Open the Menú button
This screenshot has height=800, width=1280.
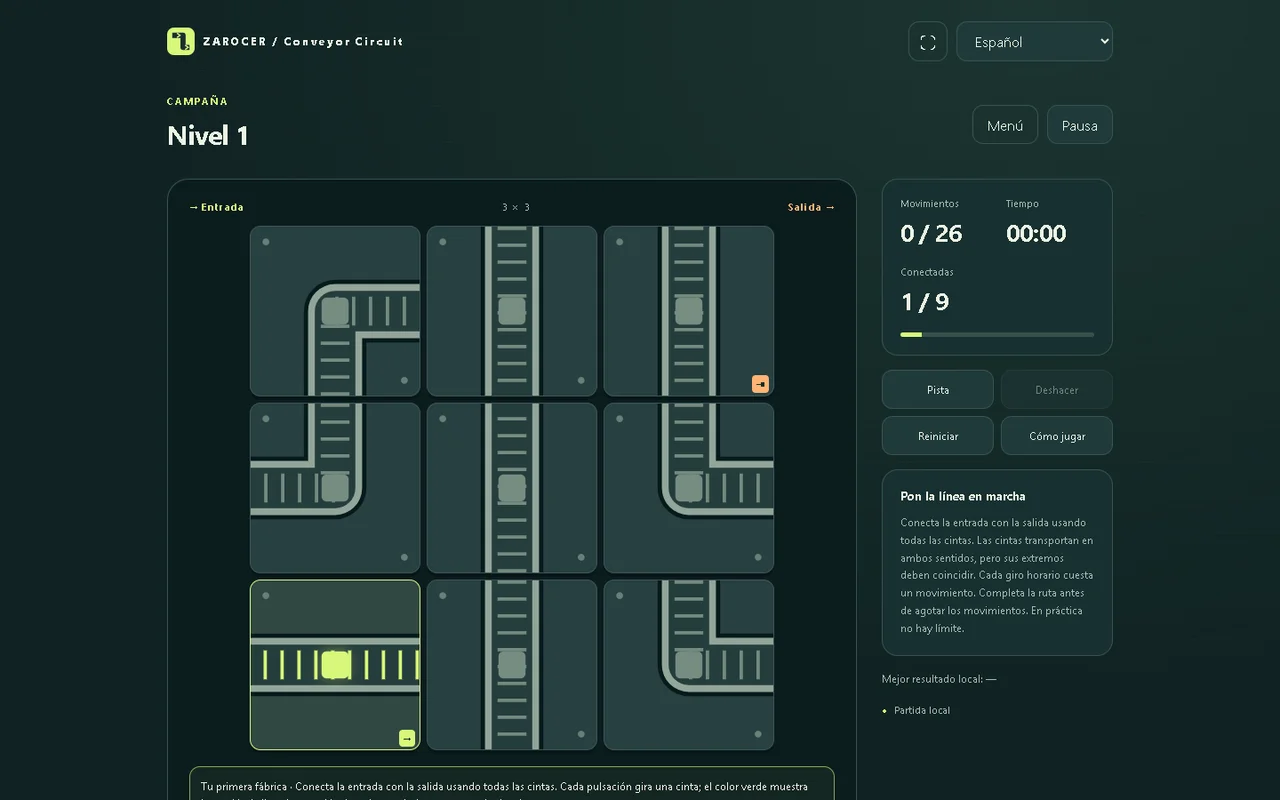(x=1005, y=125)
